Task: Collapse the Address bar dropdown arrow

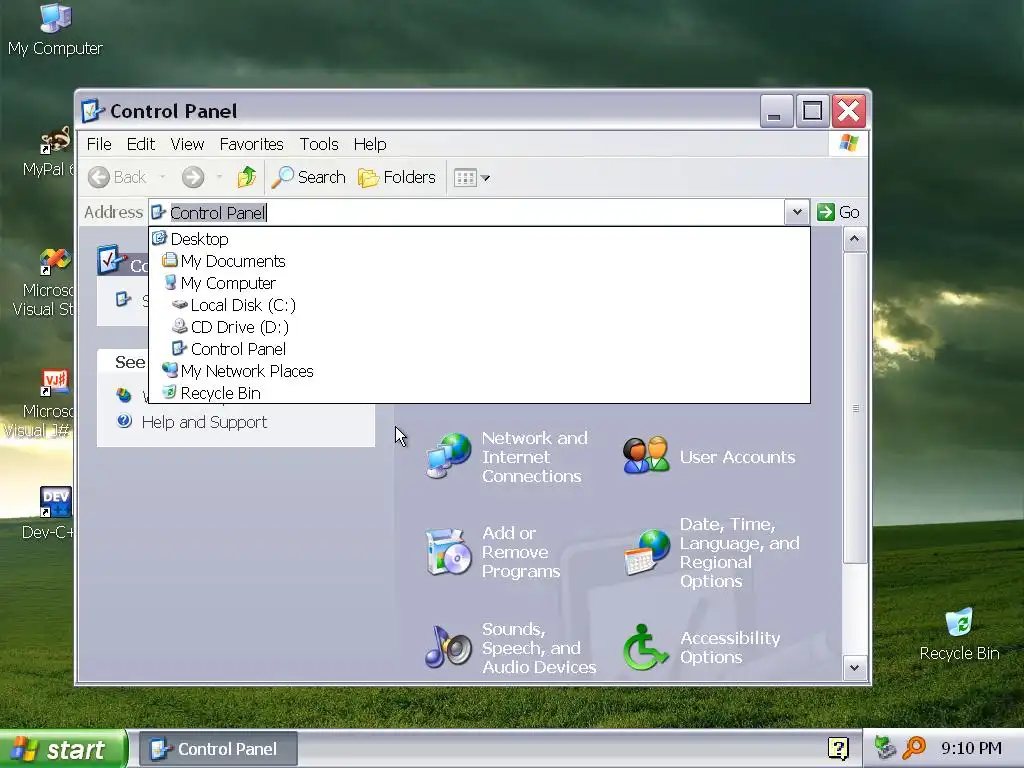Action: [797, 212]
